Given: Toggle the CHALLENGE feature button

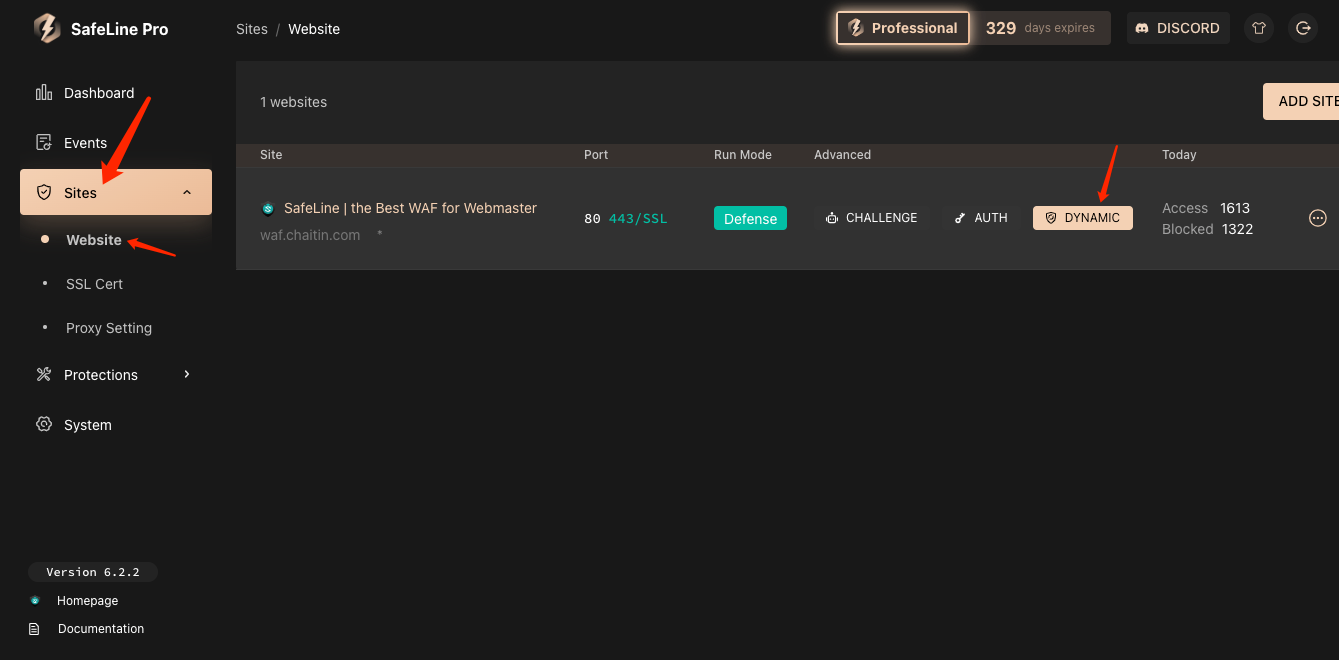Looking at the screenshot, I should tap(871, 218).
